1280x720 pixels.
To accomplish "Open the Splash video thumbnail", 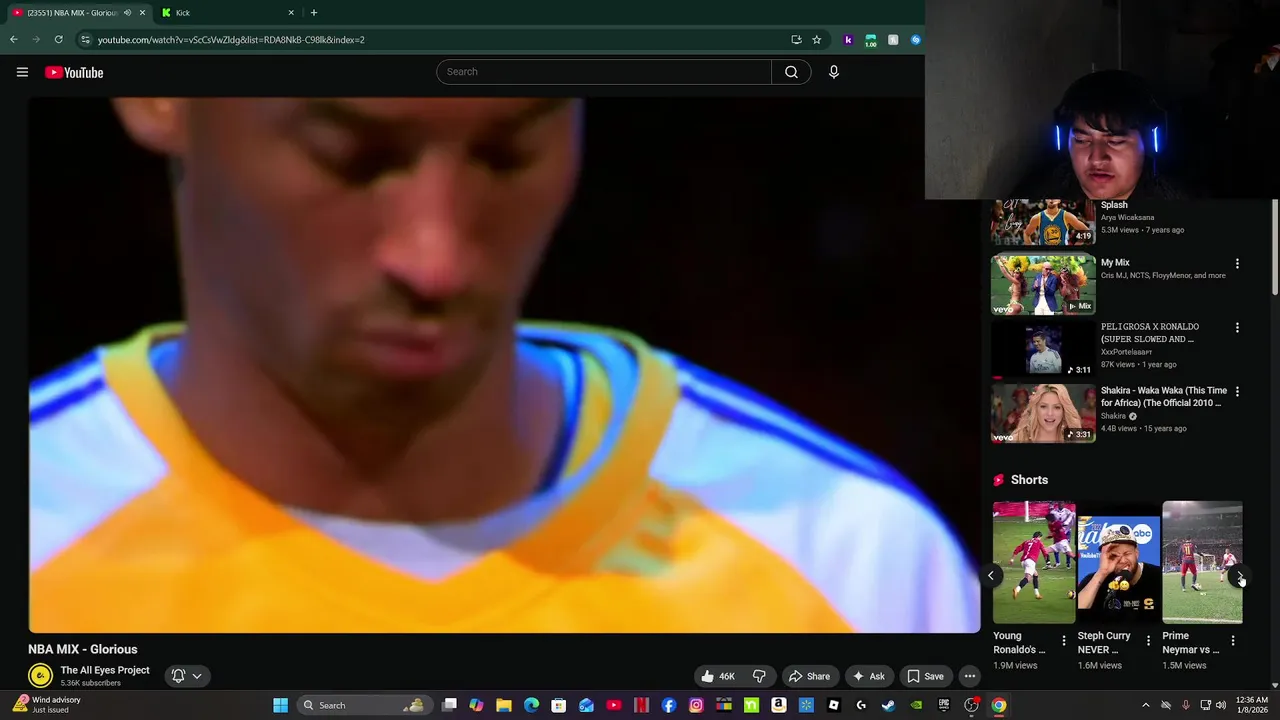I will pos(1043,221).
